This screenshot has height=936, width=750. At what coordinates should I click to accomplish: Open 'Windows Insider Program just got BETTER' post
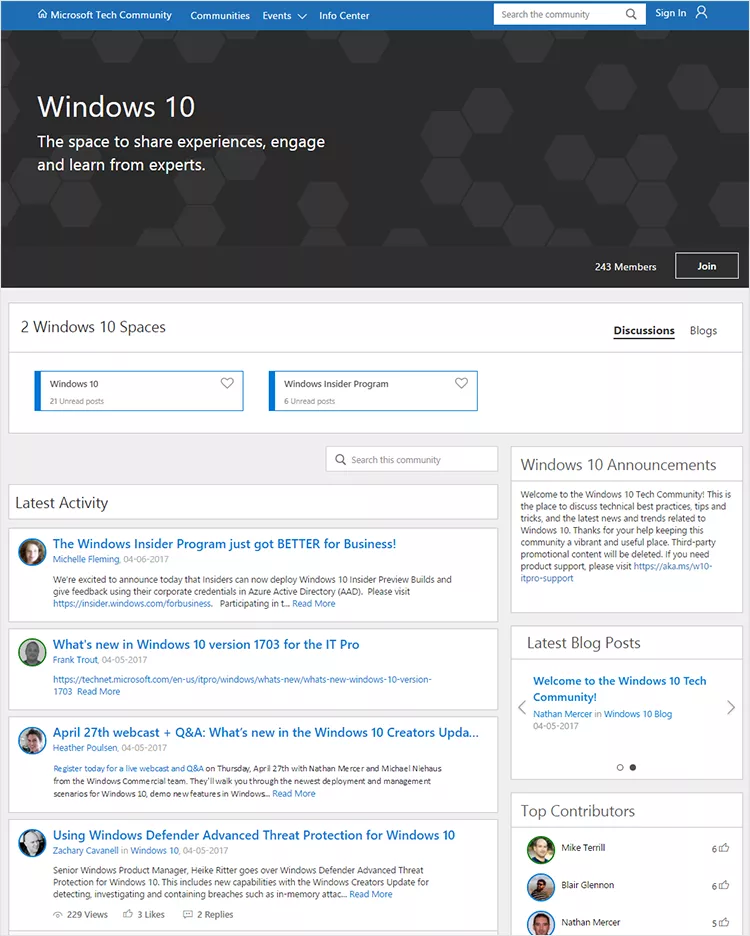tap(224, 544)
